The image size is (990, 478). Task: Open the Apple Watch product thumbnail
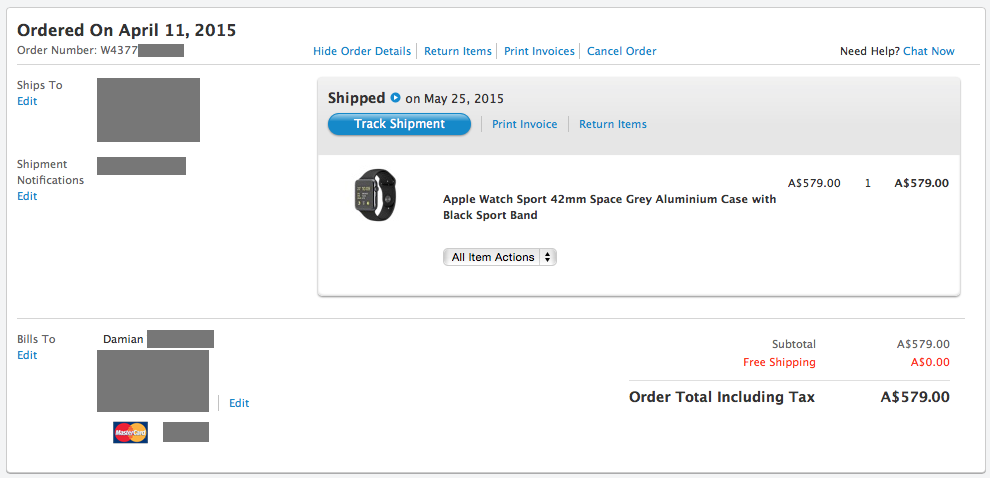[376, 194]
